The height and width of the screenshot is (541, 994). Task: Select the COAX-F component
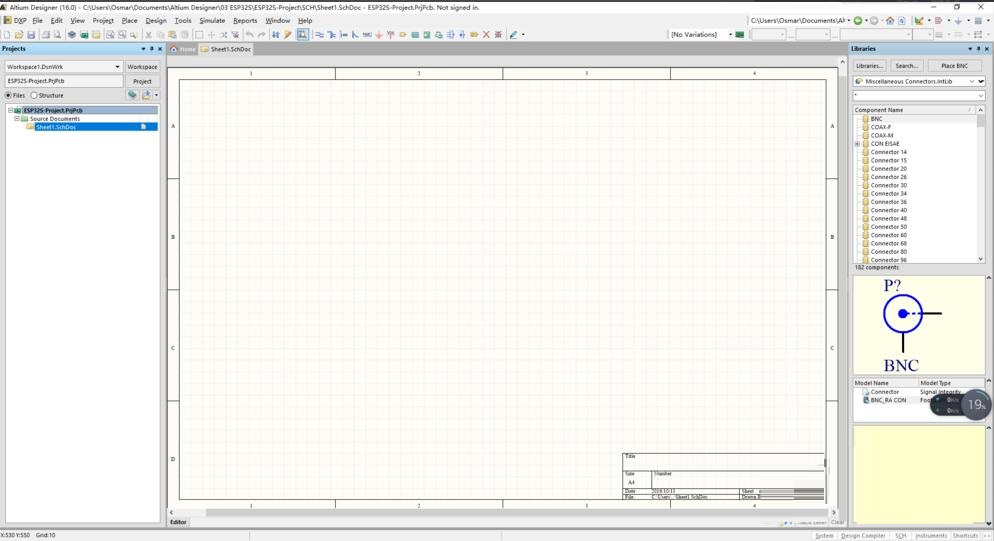coord(881,127)
